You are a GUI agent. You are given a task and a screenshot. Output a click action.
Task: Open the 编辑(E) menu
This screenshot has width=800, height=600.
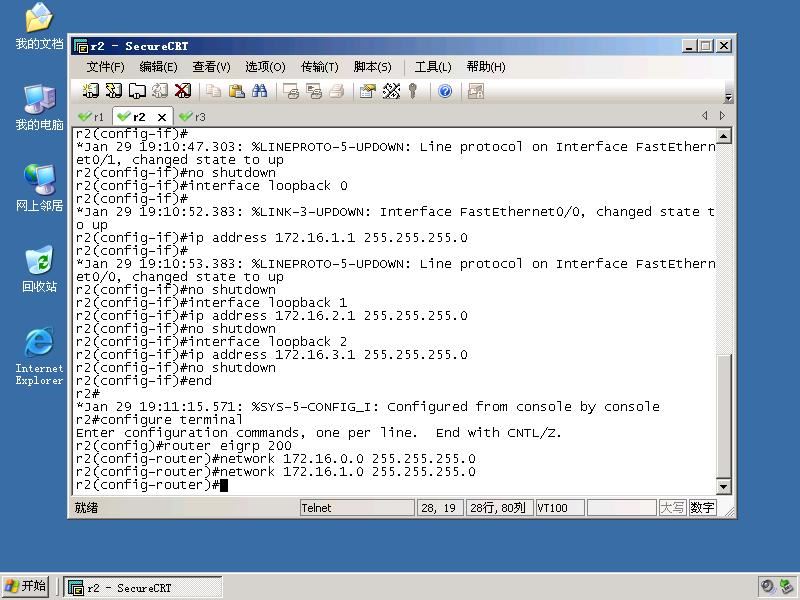158,67
